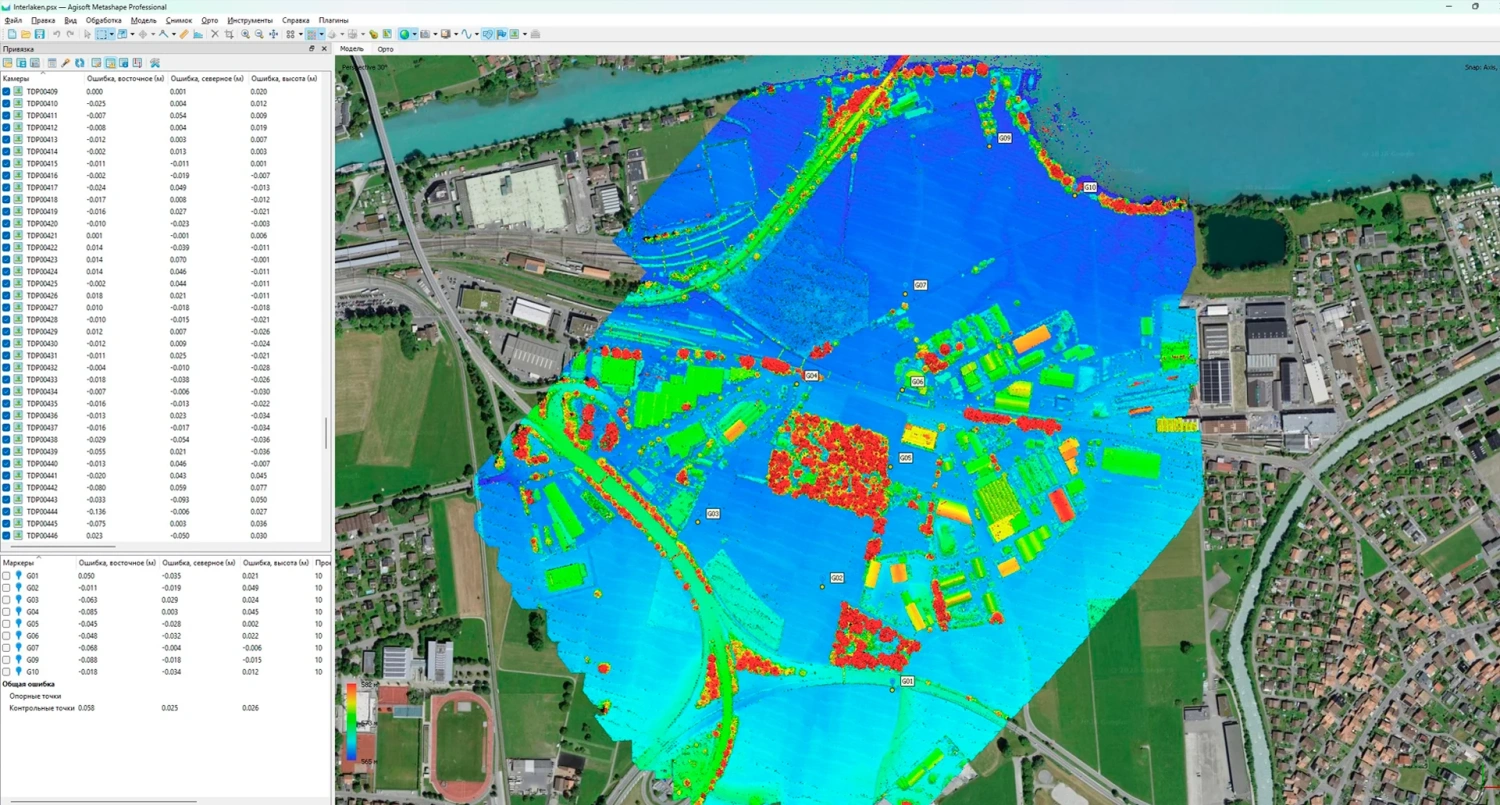Image resolution: width=1500 pixels, height=805 pixels.
Task: Click the G04 marker label in the map view
Action: click(812, 376)
